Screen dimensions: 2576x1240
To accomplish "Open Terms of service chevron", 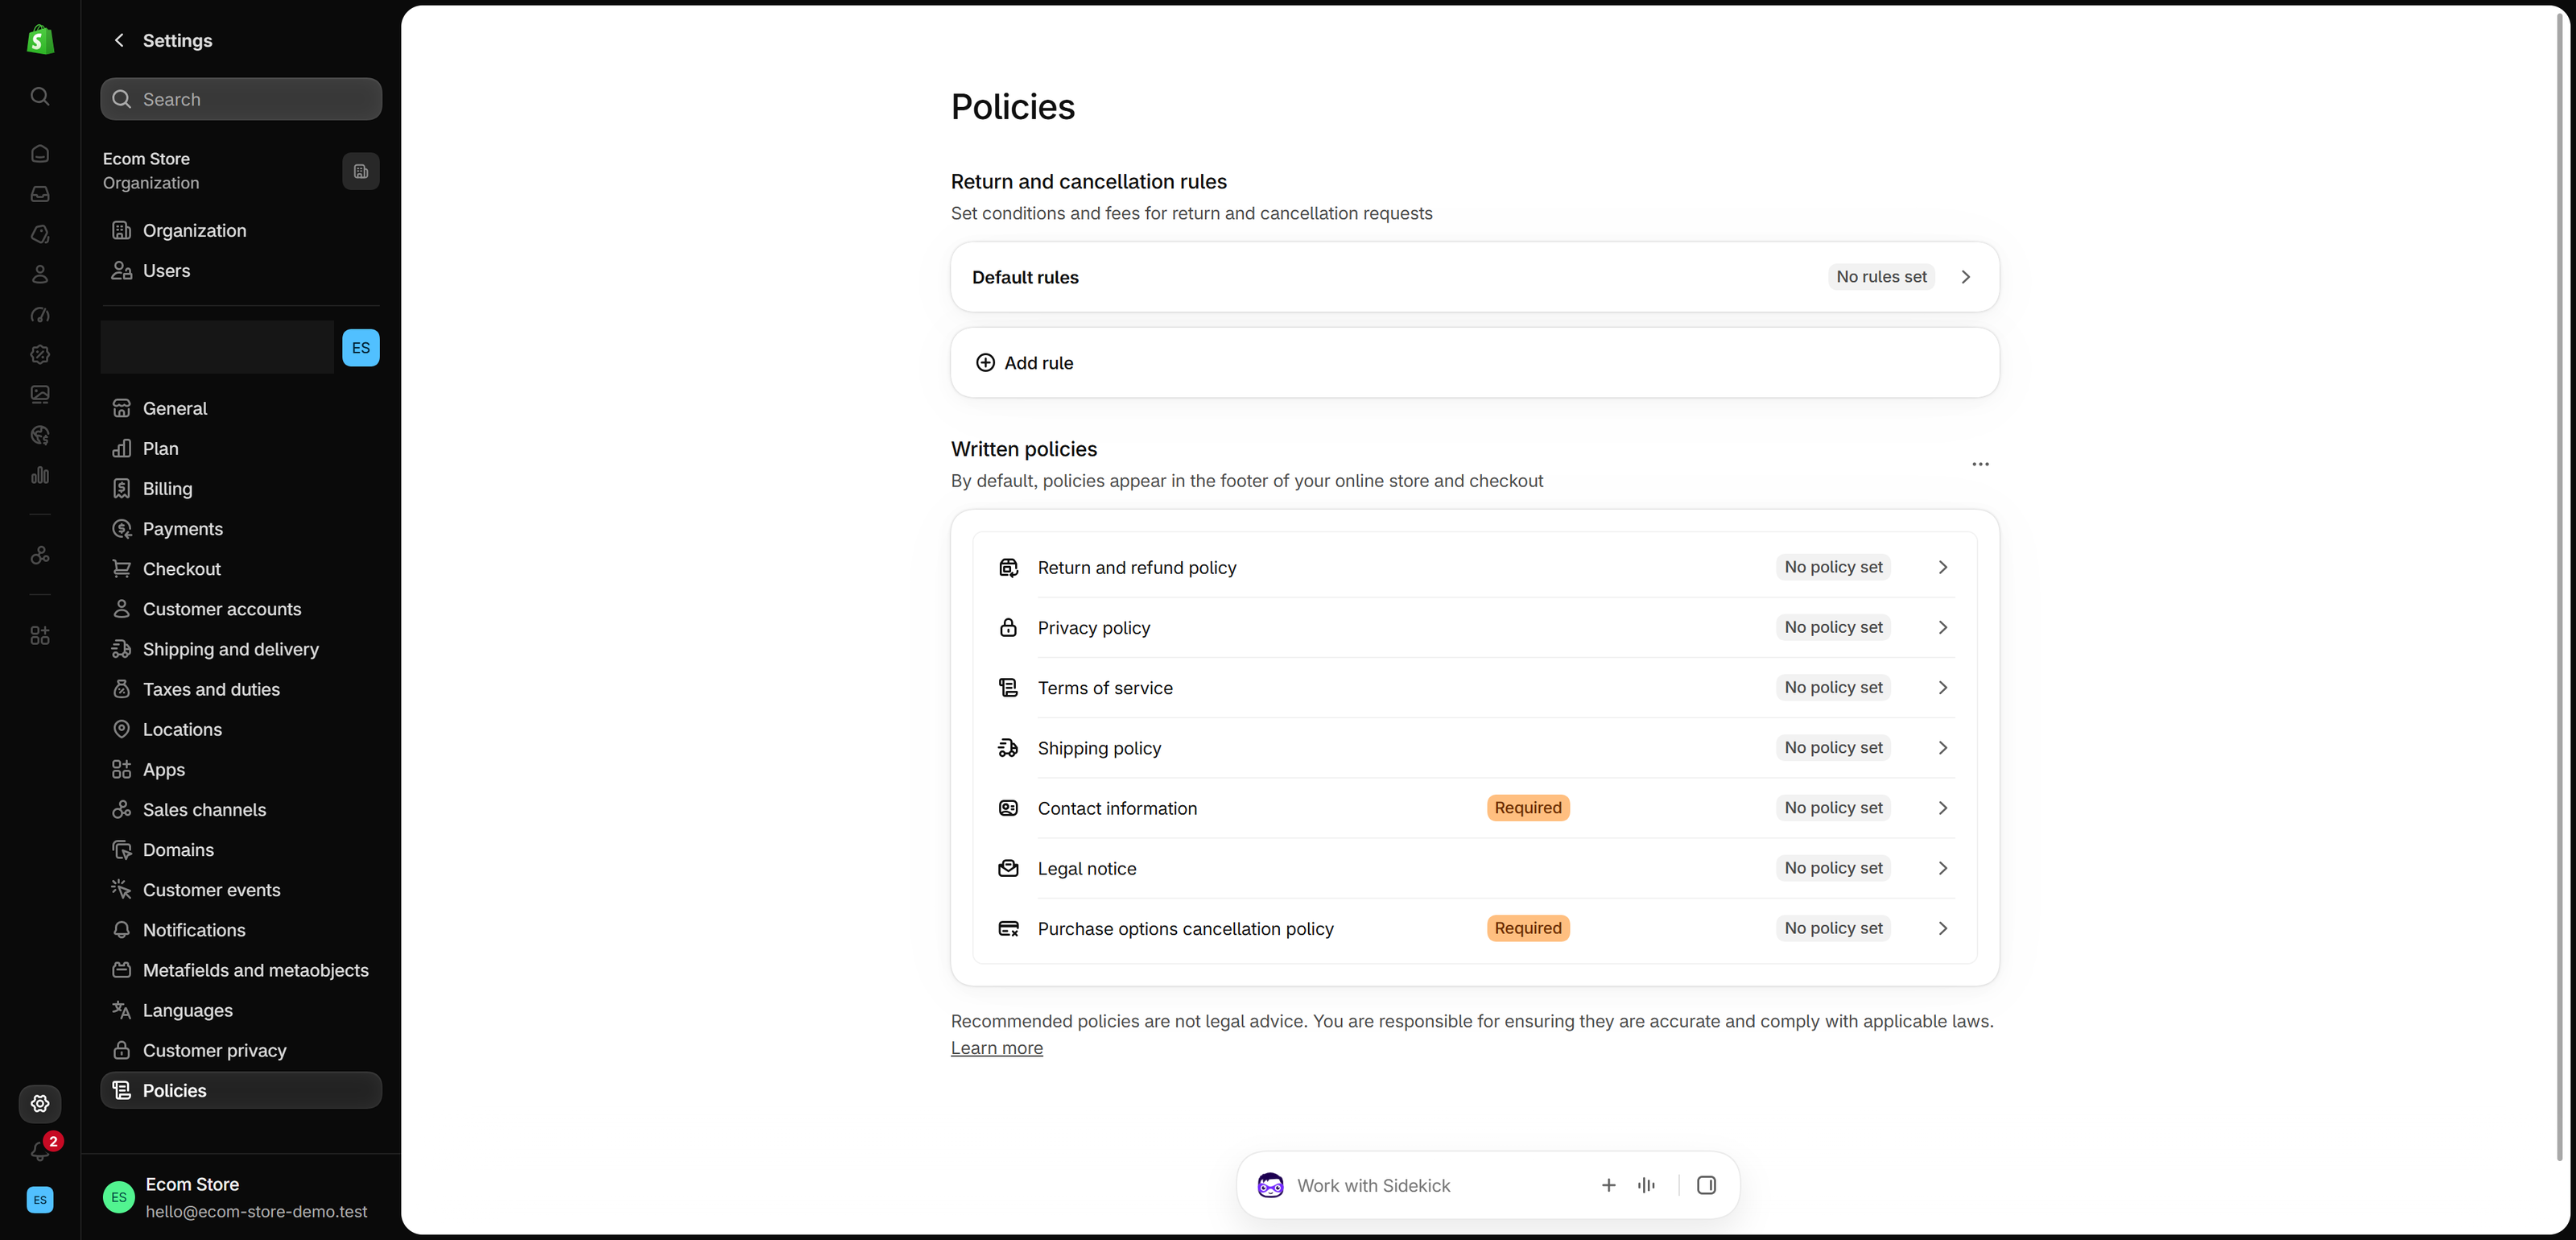I will (x=1942, y=687).
